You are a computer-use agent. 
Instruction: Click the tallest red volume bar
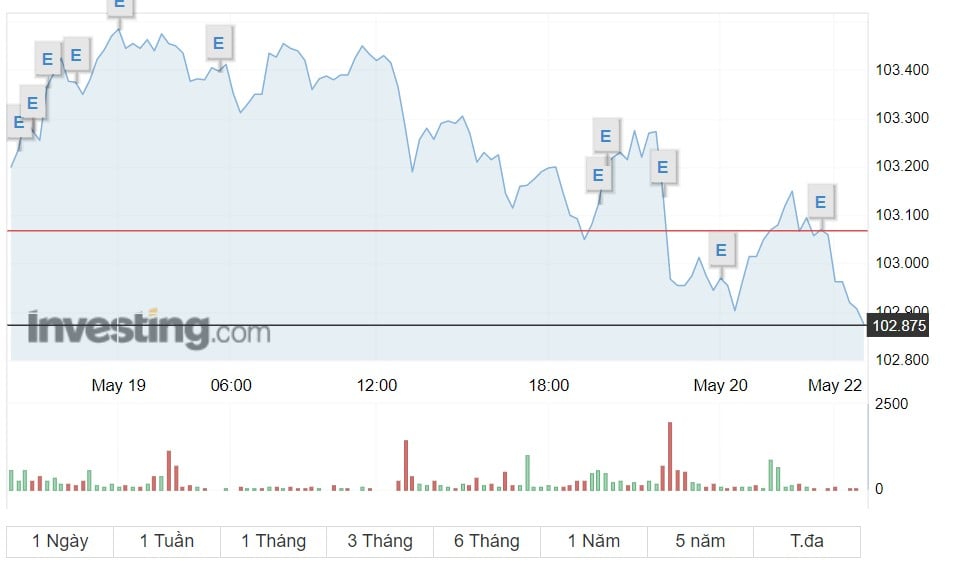pos(670,456)
